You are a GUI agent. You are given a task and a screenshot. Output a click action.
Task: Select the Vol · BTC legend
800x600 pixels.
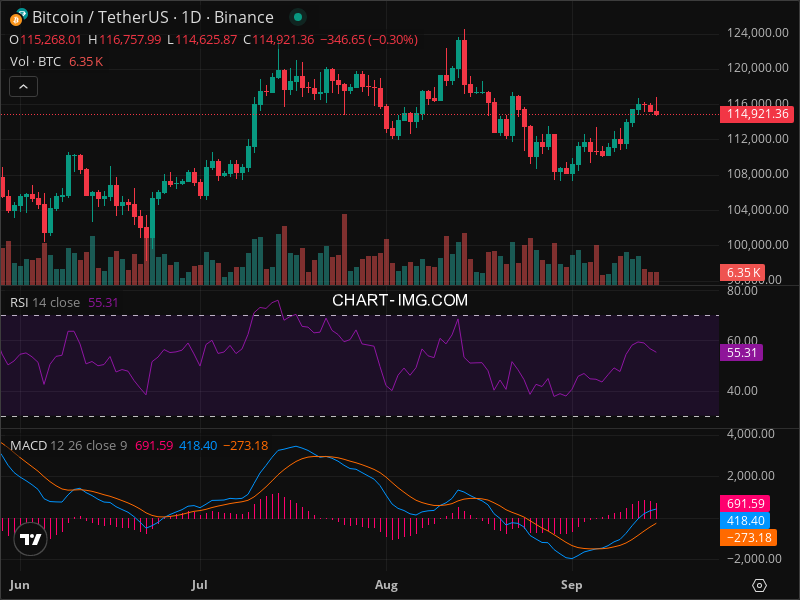pyautogui.click(x=35, y=62)
